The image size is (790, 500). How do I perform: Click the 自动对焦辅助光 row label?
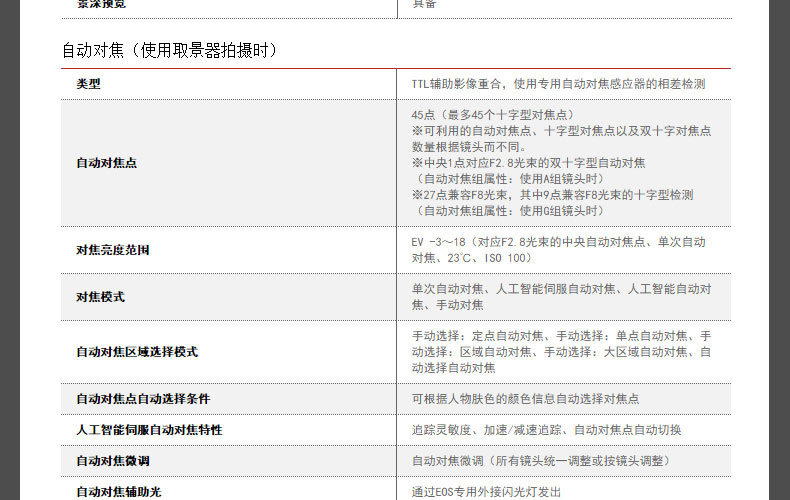coord(119,492)
